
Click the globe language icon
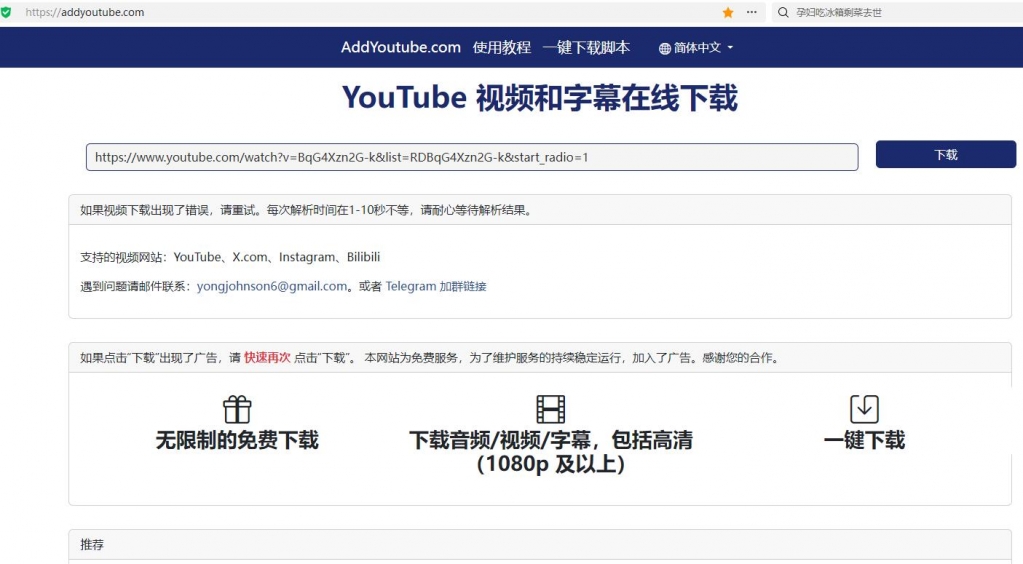point(664,48)
